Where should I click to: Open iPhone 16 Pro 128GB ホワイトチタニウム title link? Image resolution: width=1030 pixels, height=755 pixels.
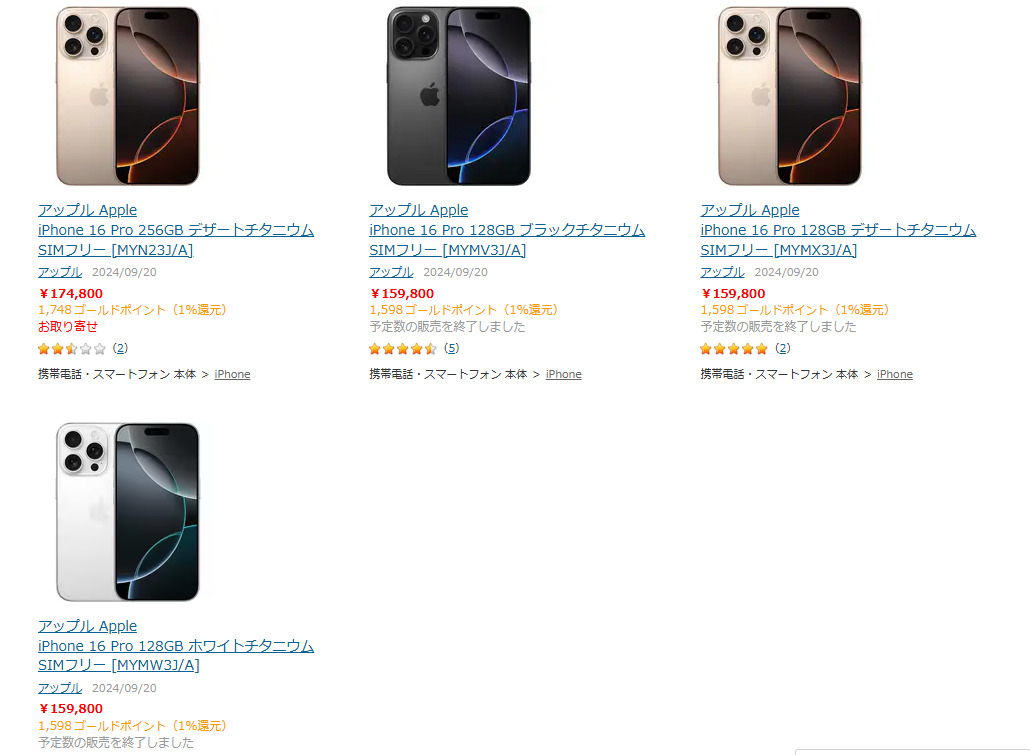tap(176, 646)
